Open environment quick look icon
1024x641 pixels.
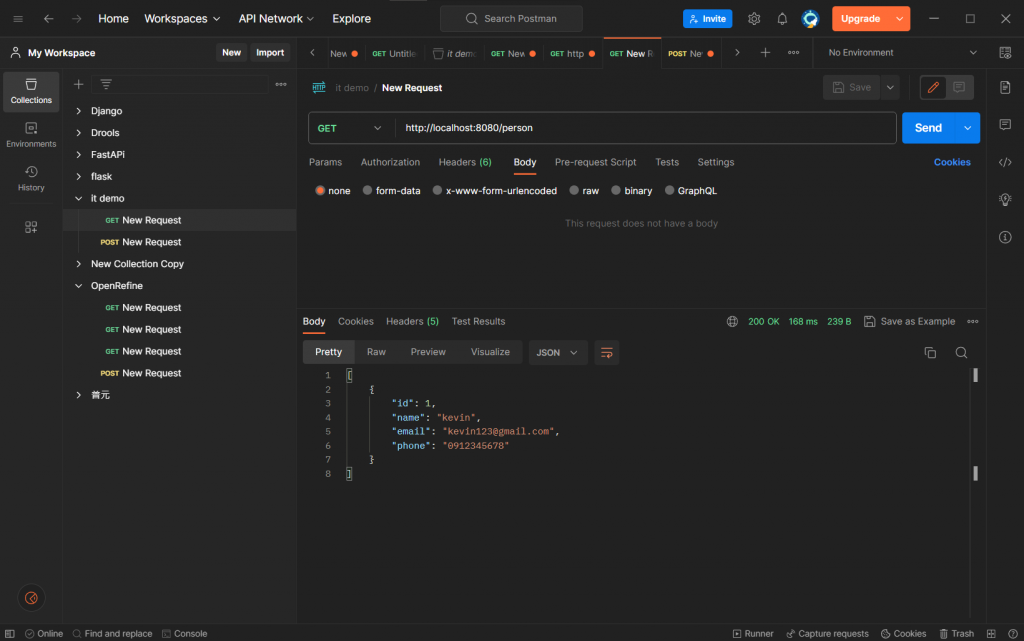[1005, 53]
